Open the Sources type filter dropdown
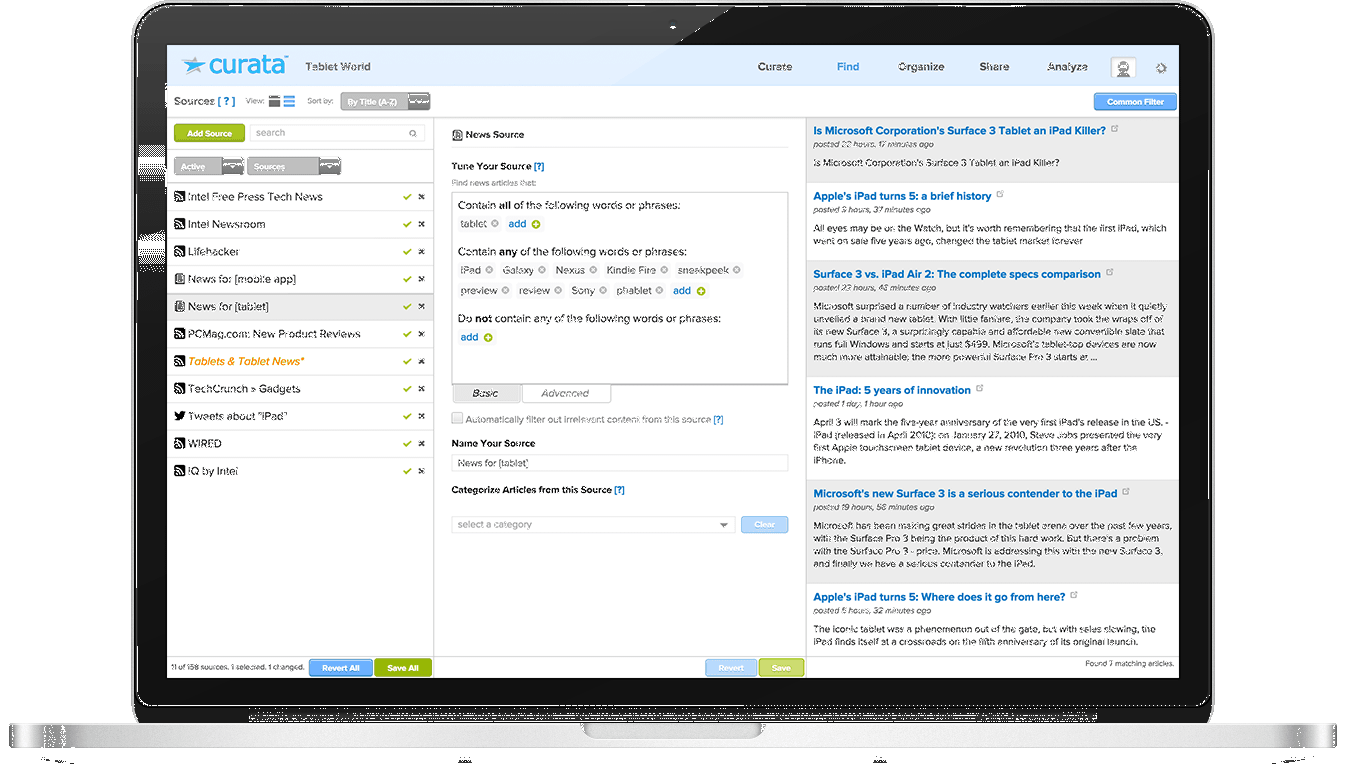This screenshot has height=779, width=1346. (x=294, y=166)
